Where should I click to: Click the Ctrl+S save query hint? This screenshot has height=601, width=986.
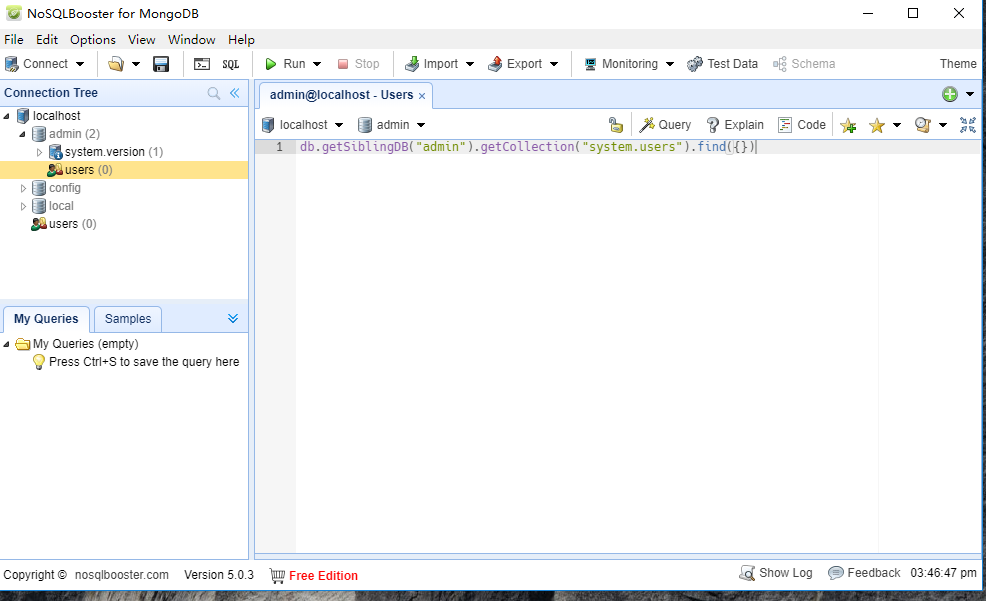coord(144,362)
